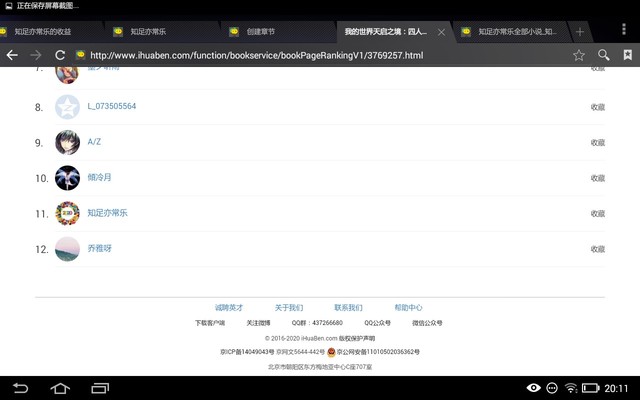Bookmark this page with star icon
Viewport: 640px width, 400px height.
click(578, 55)
